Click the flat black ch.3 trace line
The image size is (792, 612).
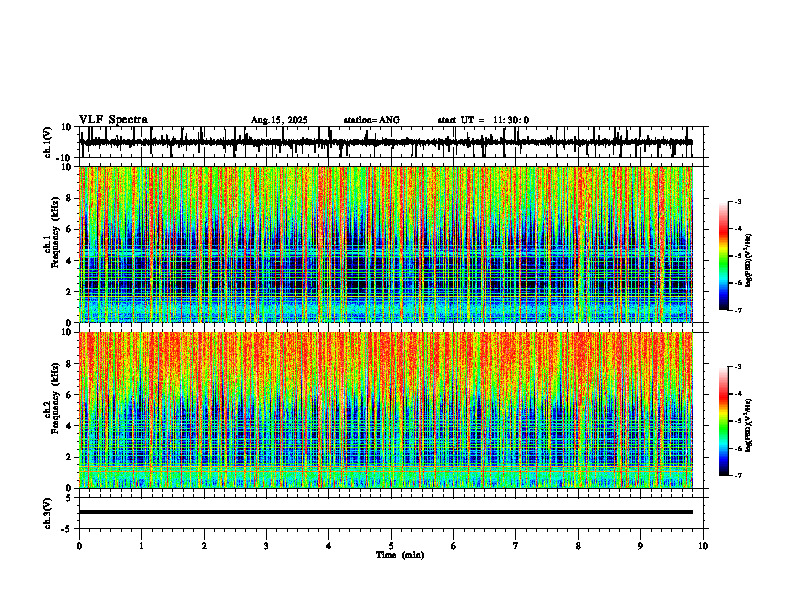386,512
